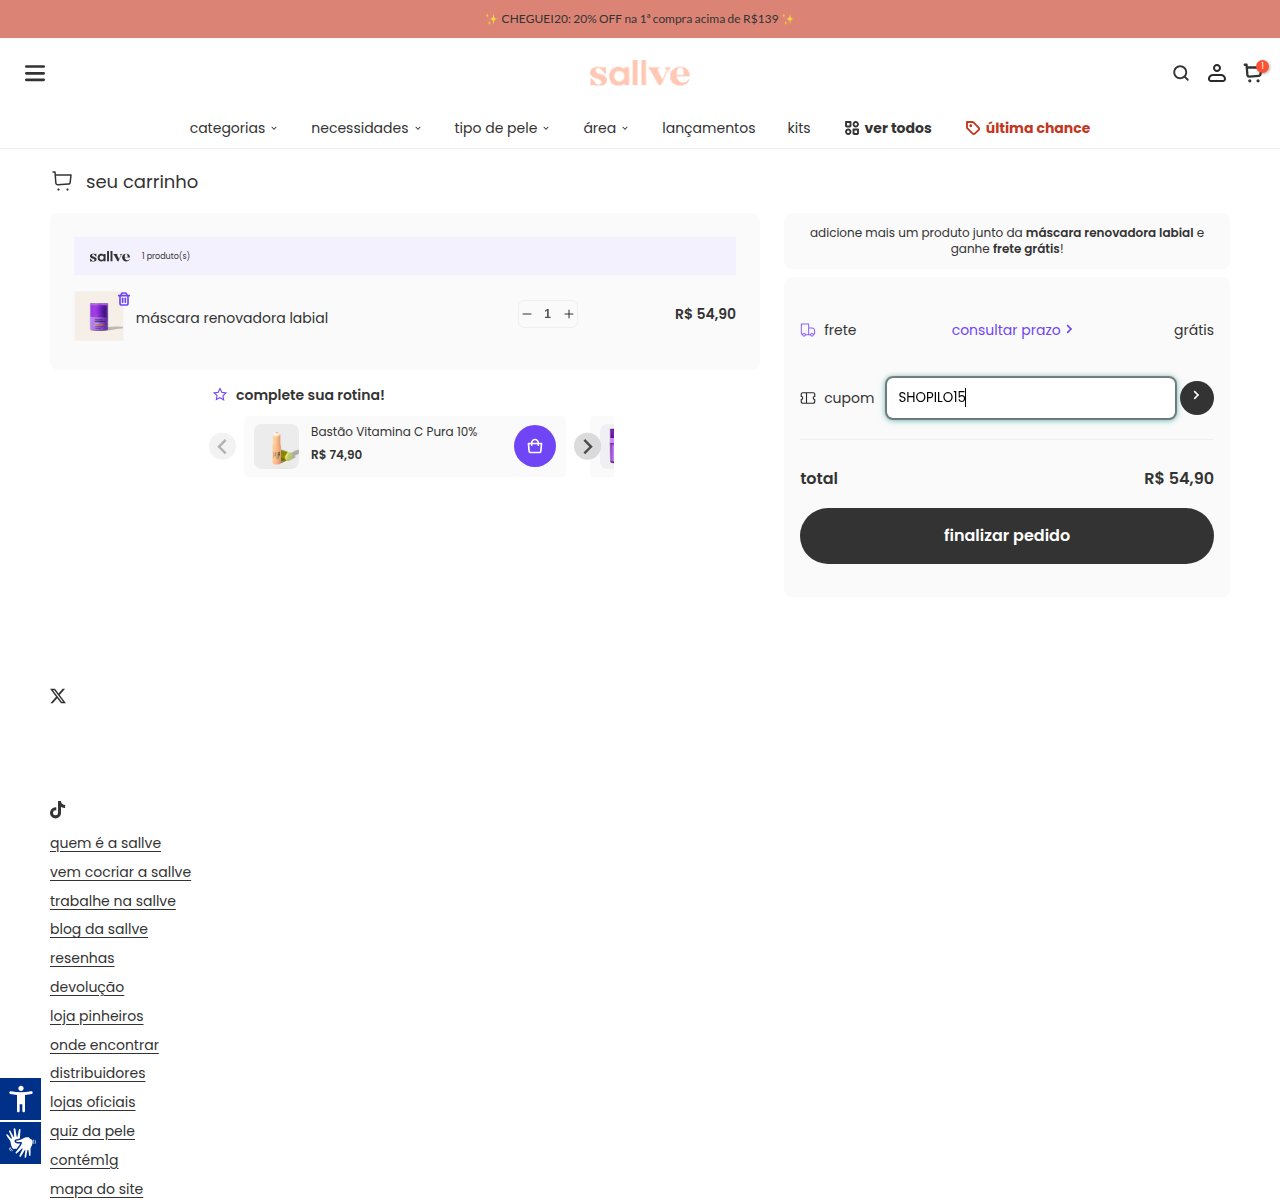Add Bastão Vitamina C to cart
The width and height of the screenshot is (1280, 1200).
535,446
